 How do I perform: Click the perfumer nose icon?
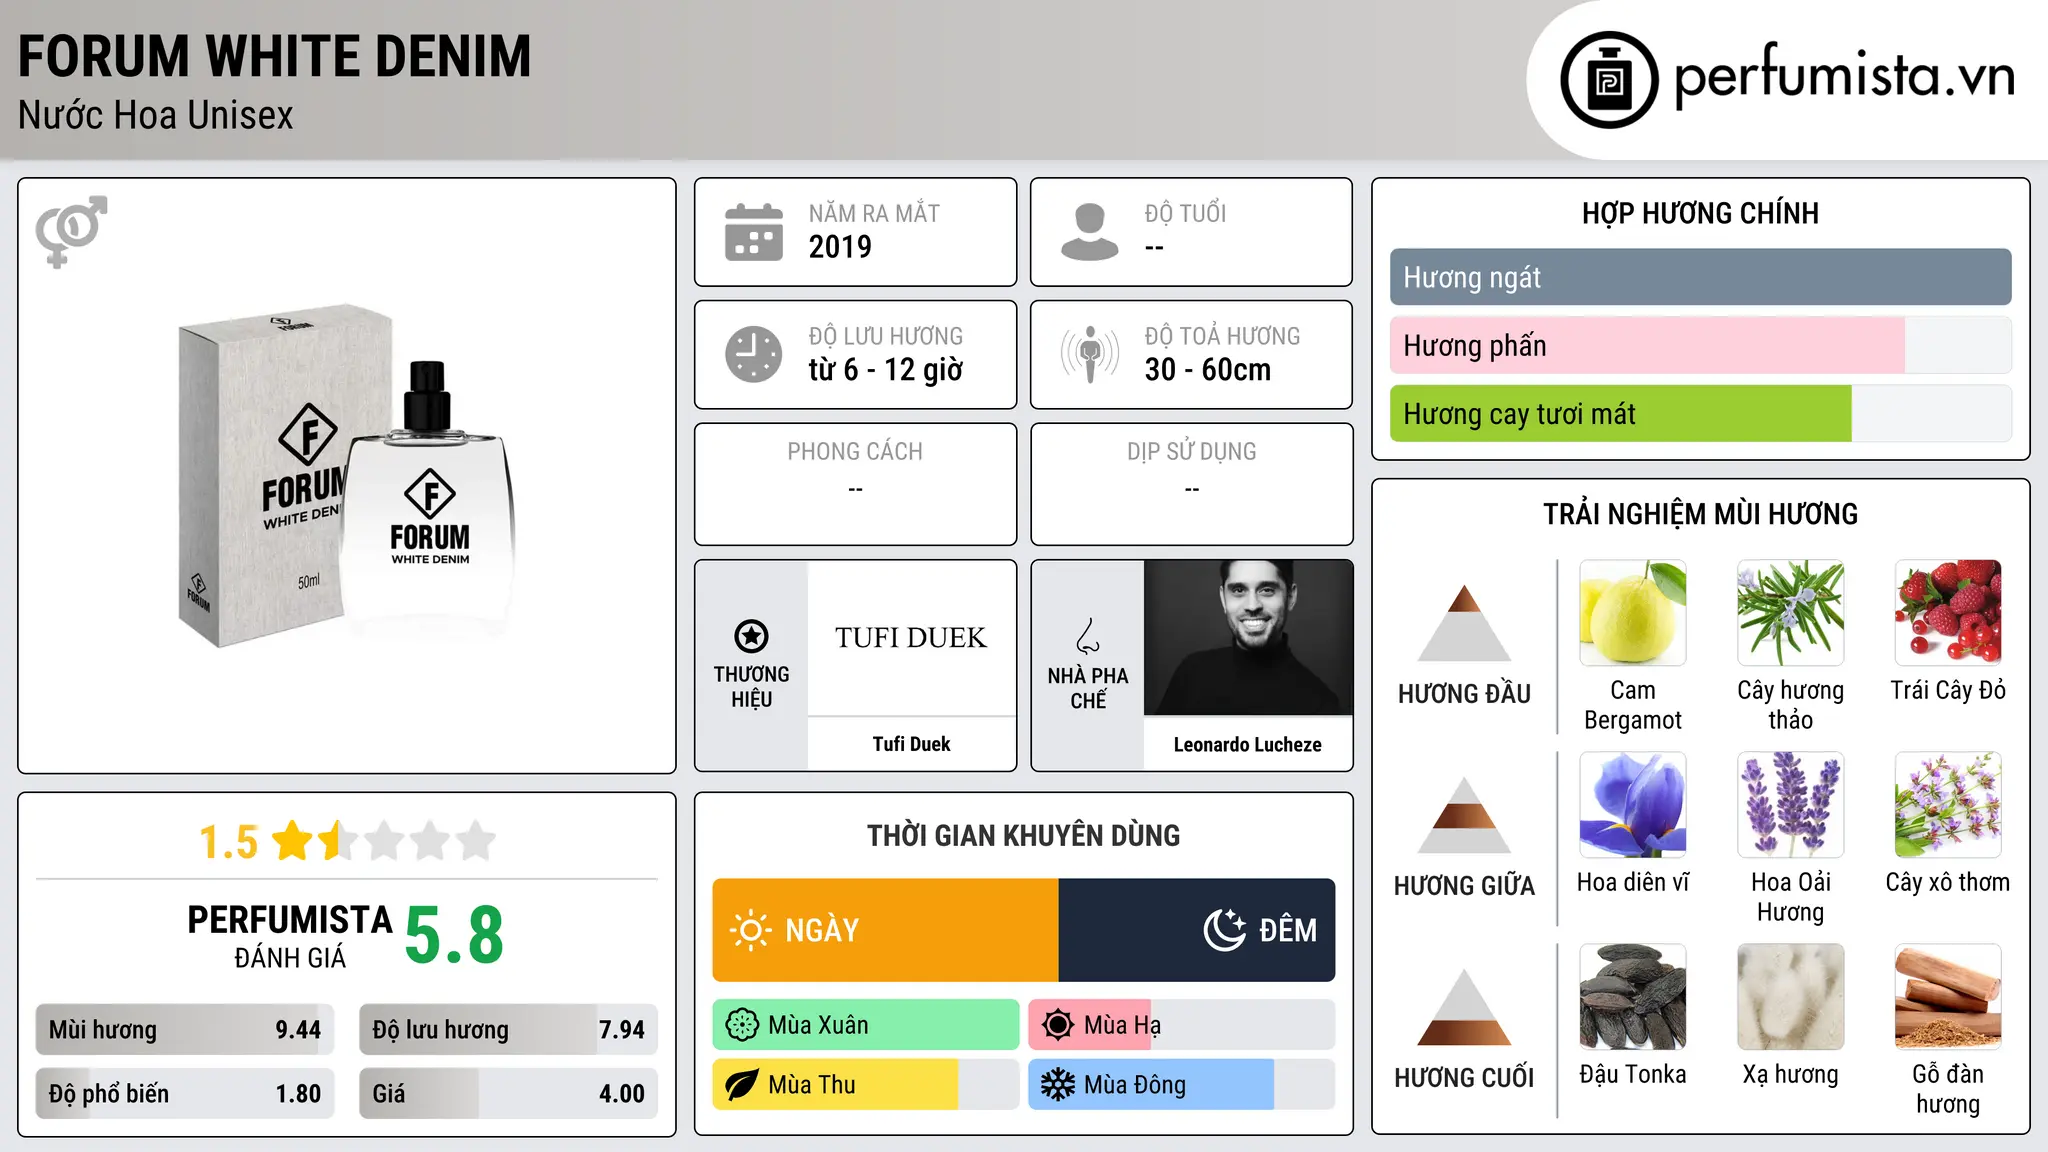1088,636
